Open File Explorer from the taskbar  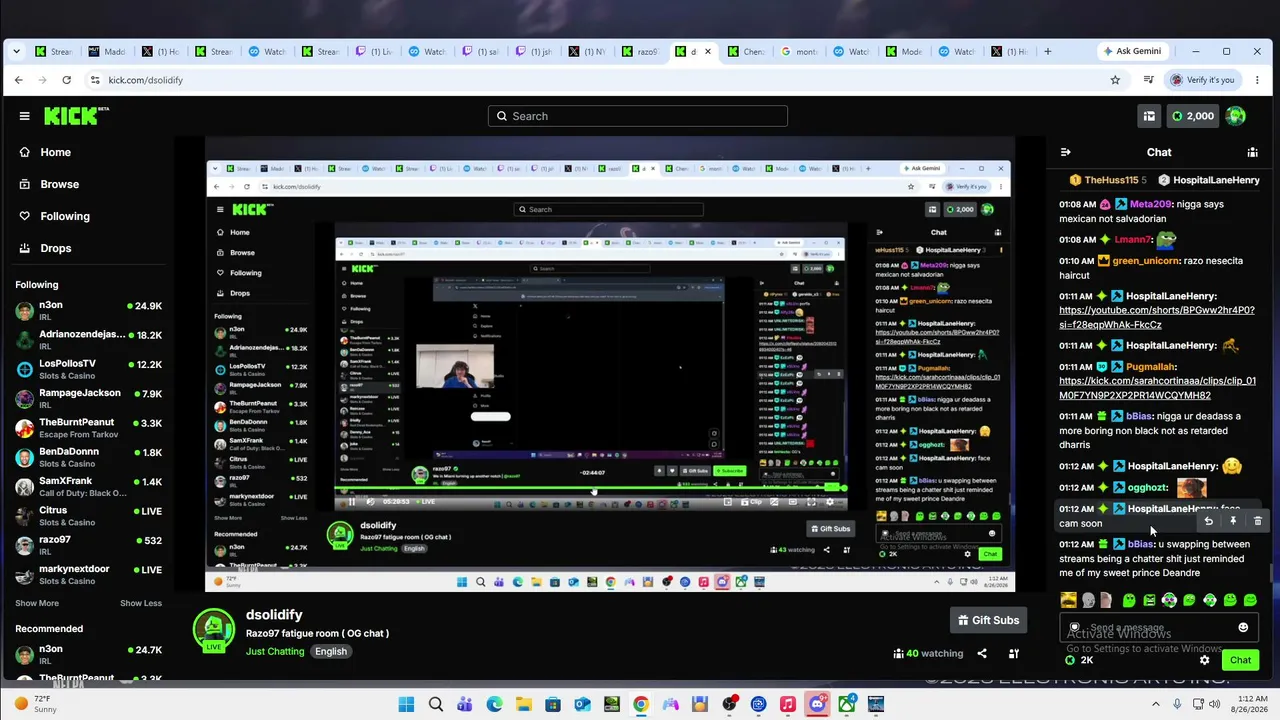(524, 704)
